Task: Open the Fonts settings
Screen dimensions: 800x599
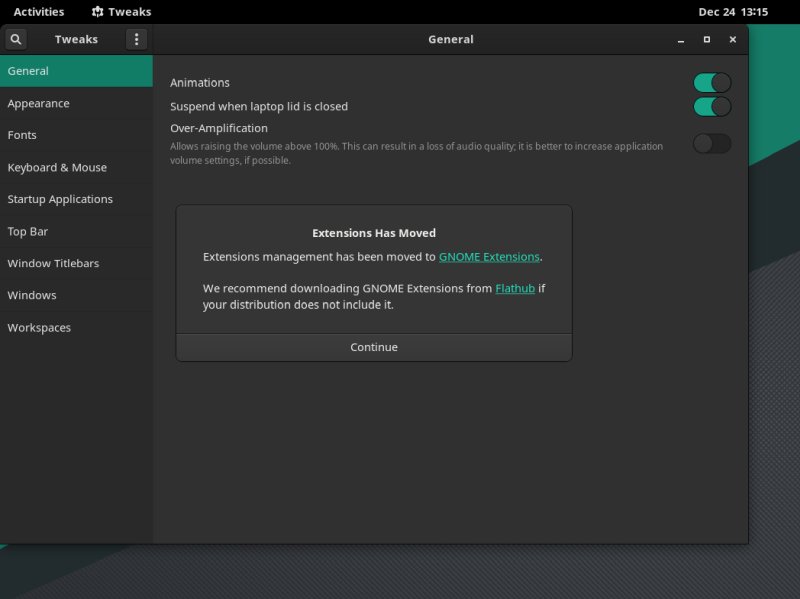Action: click(x=23, y=135)
